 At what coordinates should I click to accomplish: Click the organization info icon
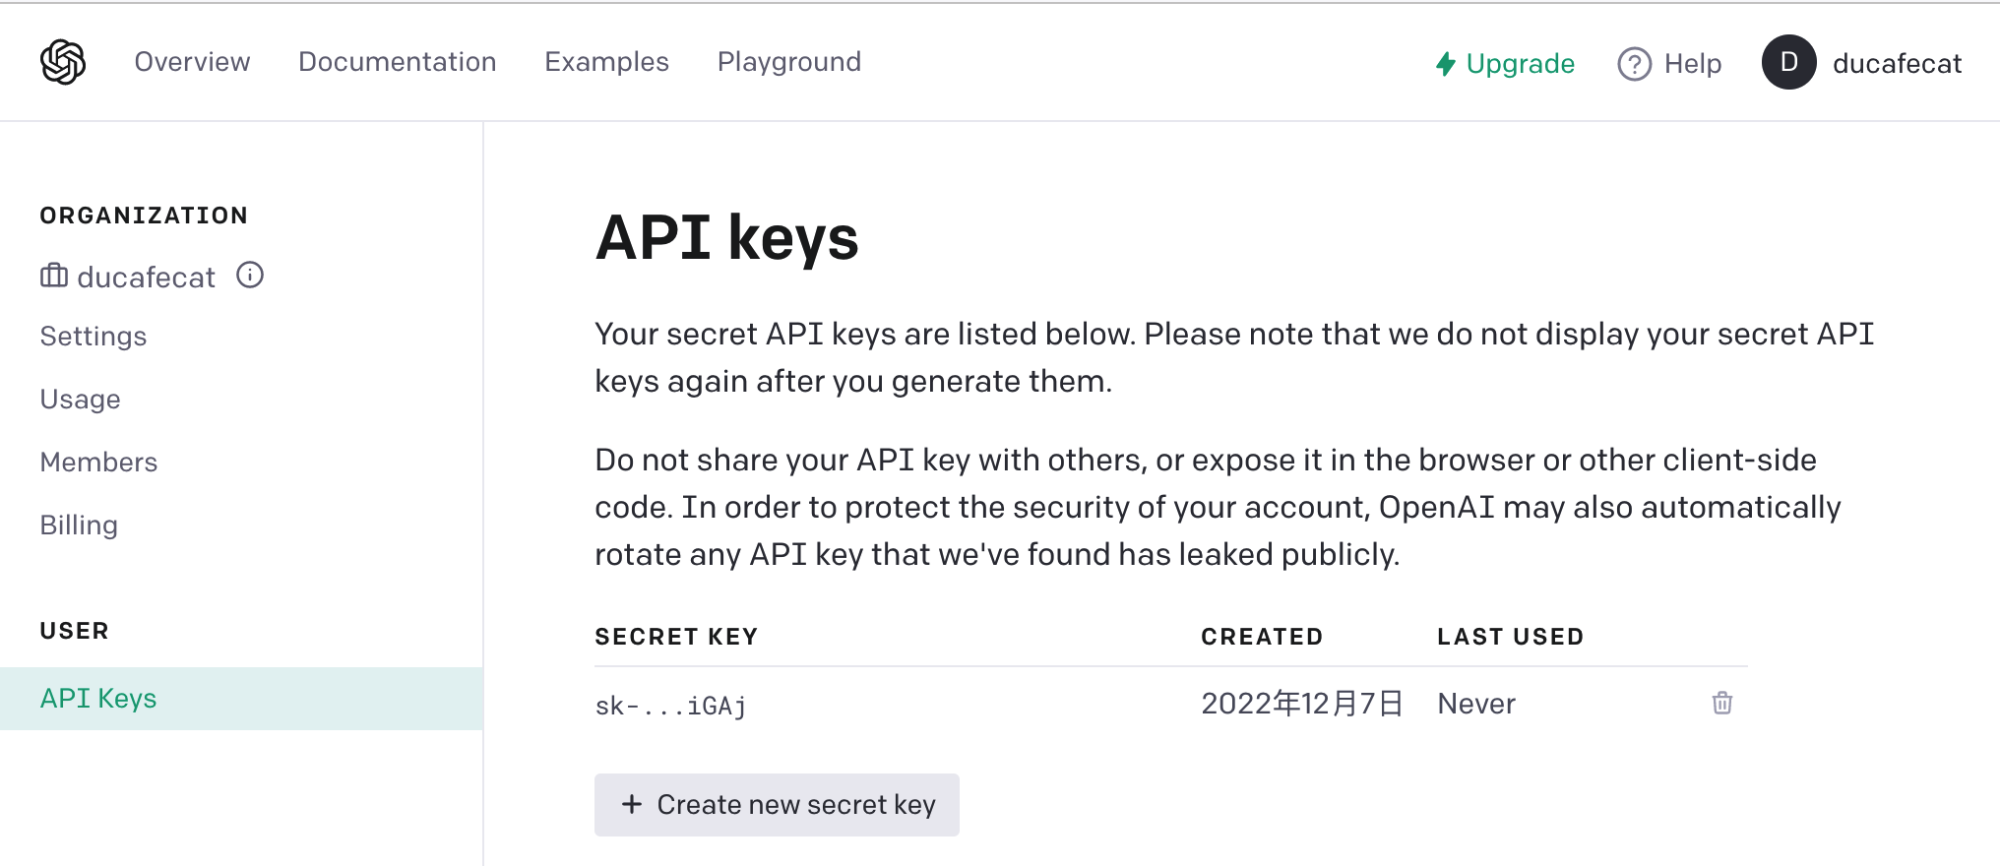click(x=250, y=275)
